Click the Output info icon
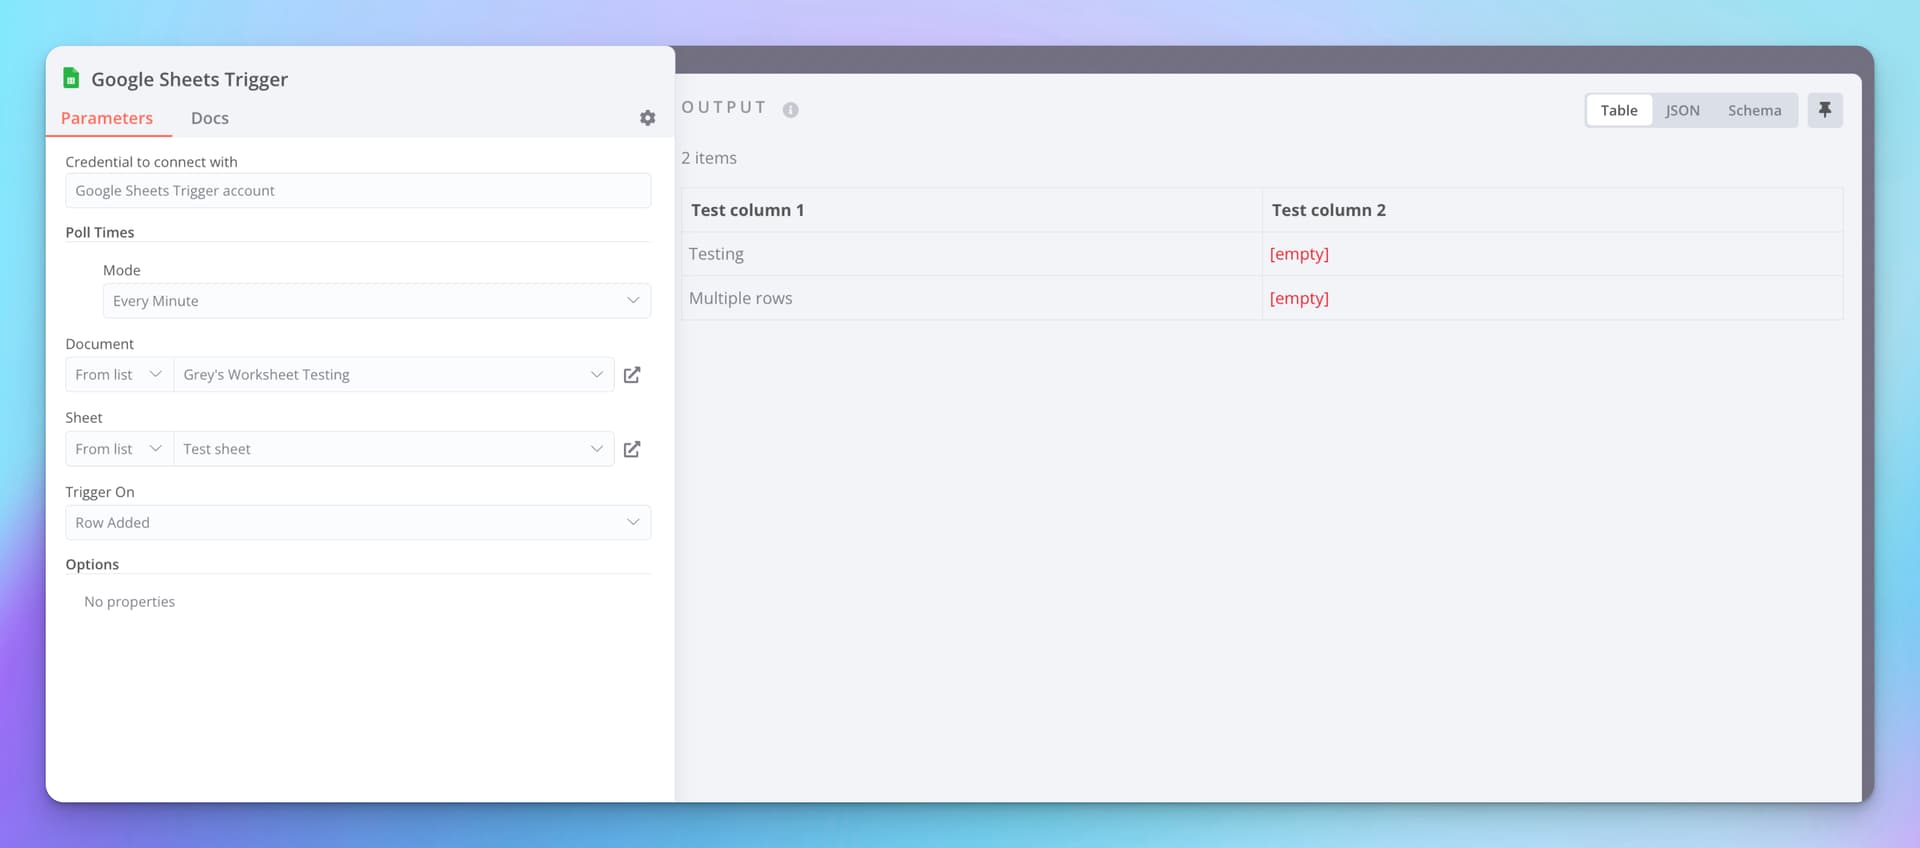1920x848 pixels. [x=791, y=110]
